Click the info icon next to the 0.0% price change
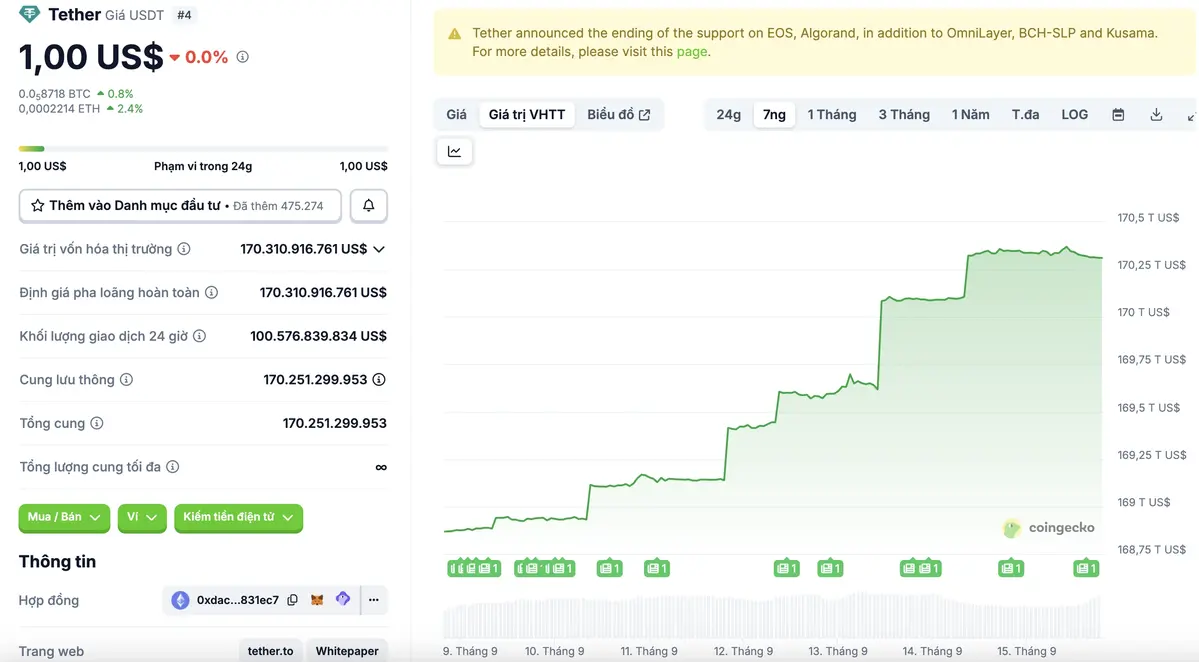1199x662 pixels. click(242, 57)
